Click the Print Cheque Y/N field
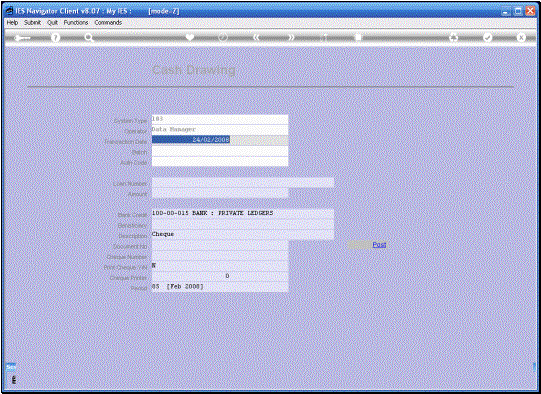Viewport: 541px width, 394px height. point(220,266)
